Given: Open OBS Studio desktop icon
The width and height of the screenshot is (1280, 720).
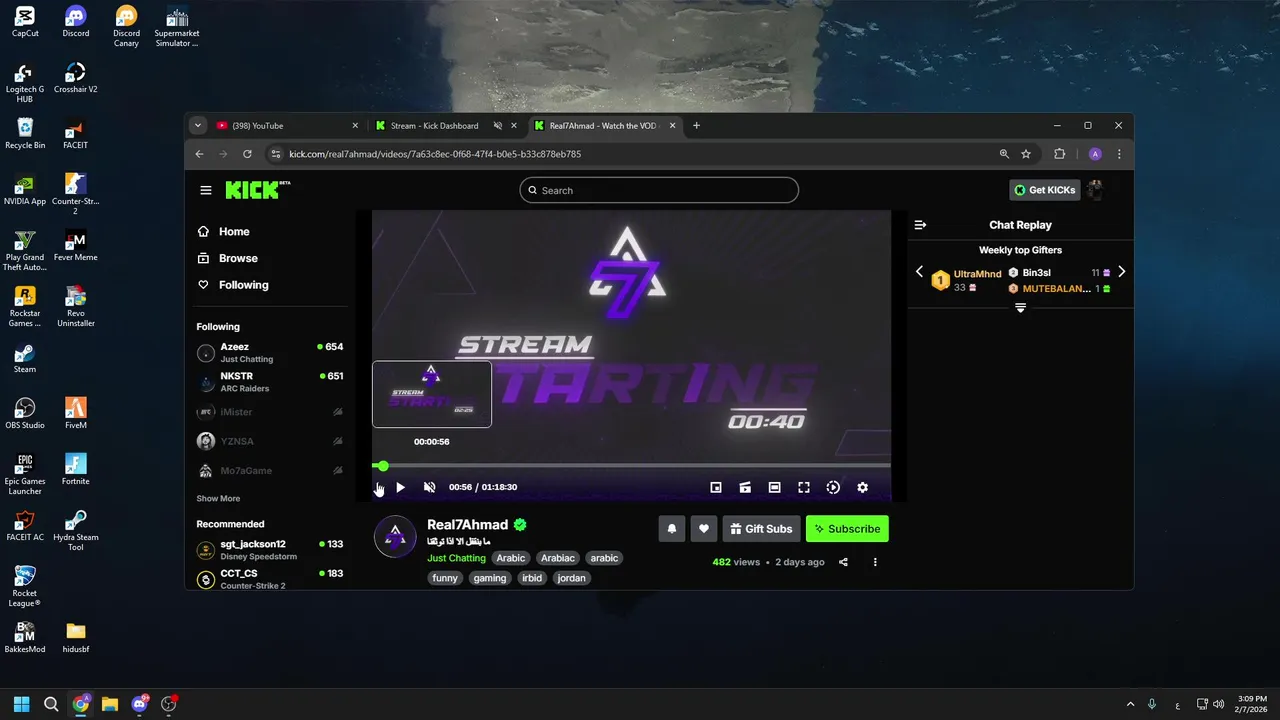Looking at the screenshot, I should [x=25, y=413].
